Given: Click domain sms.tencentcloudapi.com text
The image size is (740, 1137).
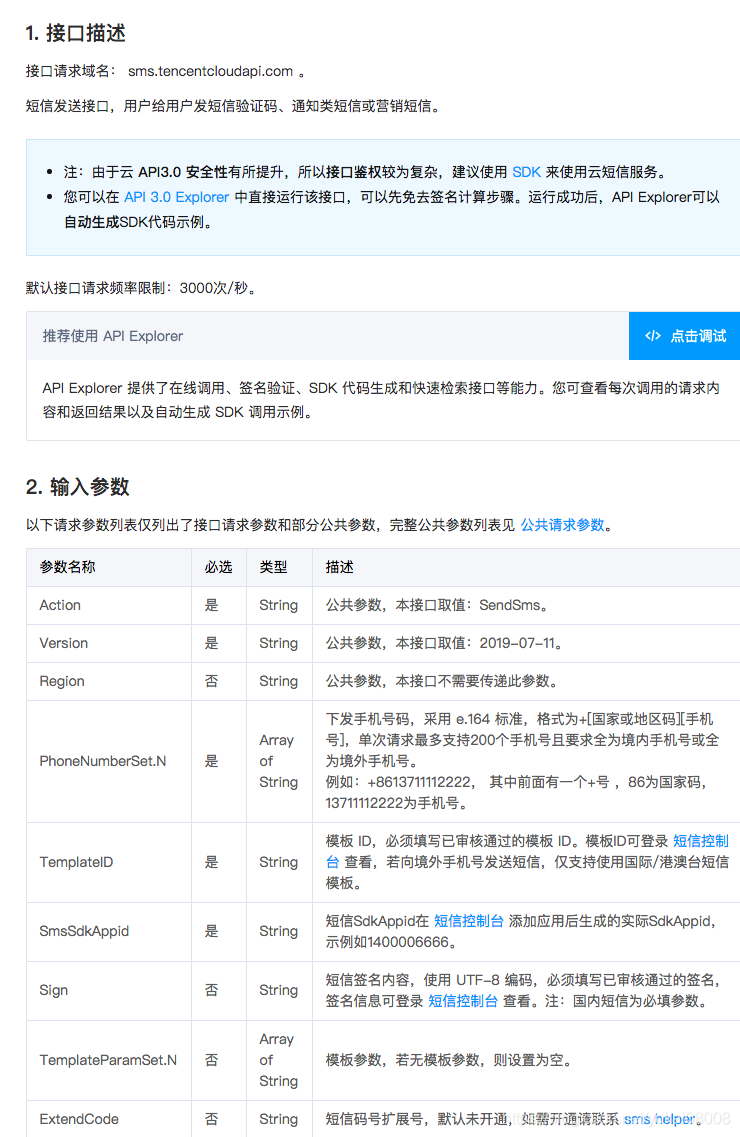Looking at the screenshot, I should (x=210, y=71).
